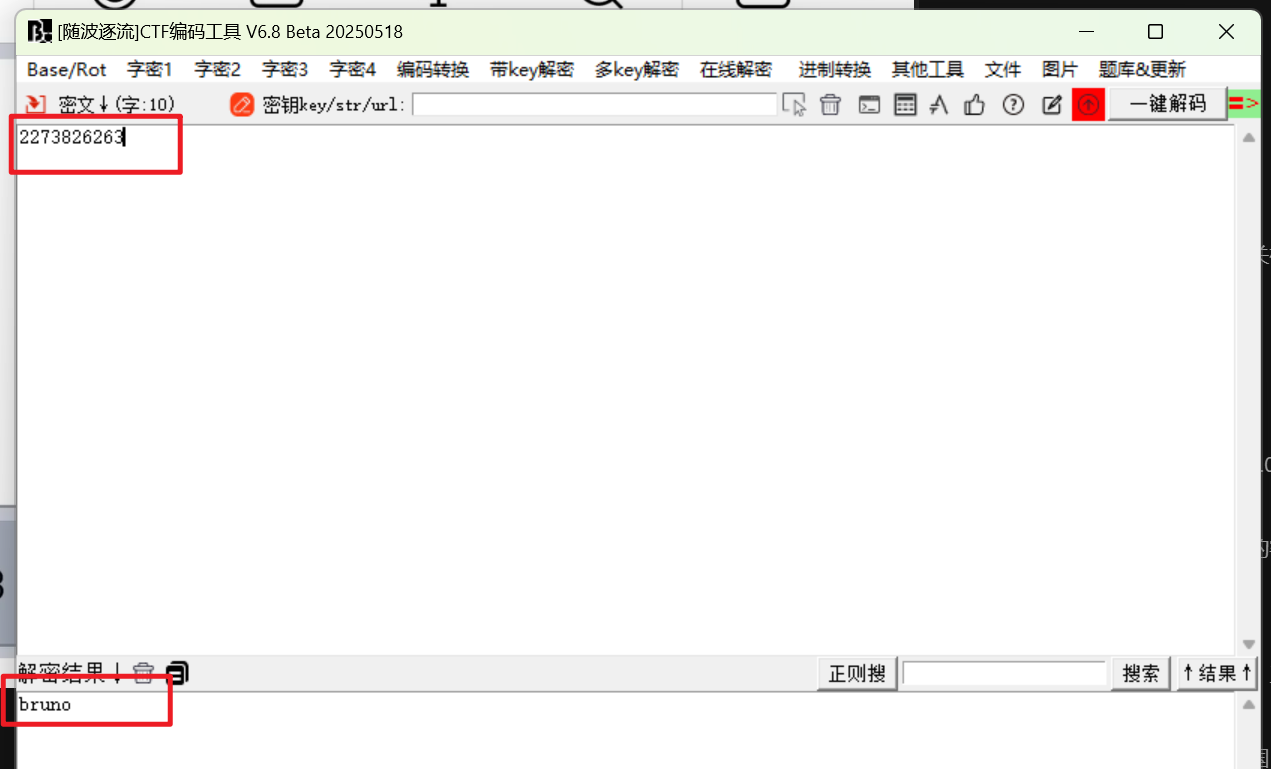Viewport: 1271px width, 769px height.
Task: Open the 编码转换 menu
Action: click(x=432, y=69)
